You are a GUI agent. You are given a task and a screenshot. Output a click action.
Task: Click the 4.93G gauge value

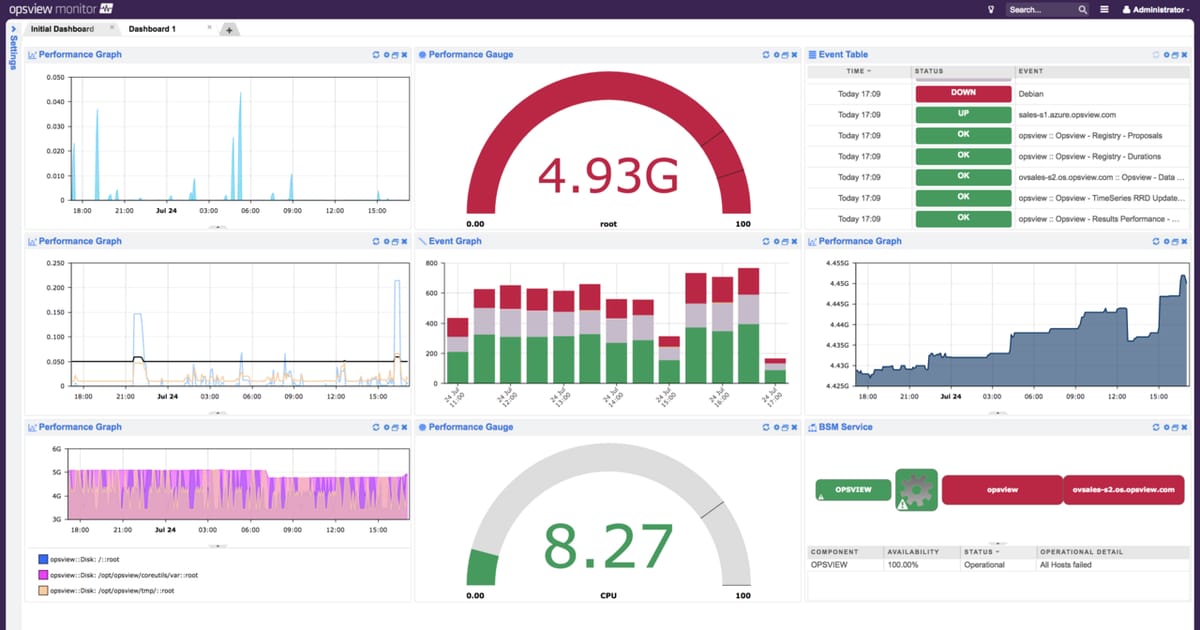point(608,175)
